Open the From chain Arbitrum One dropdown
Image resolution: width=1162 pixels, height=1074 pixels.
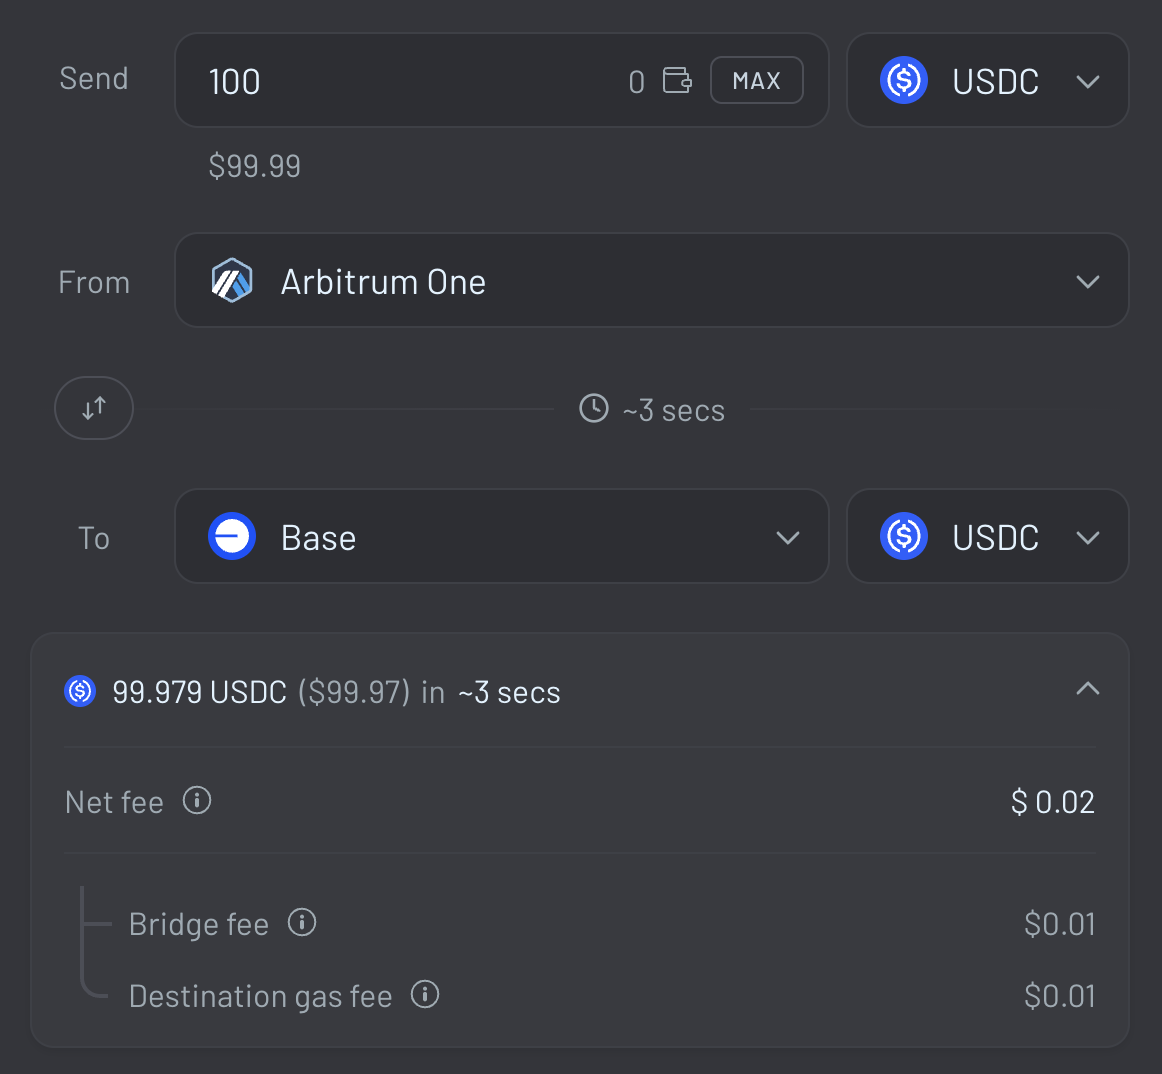(651, 280)
